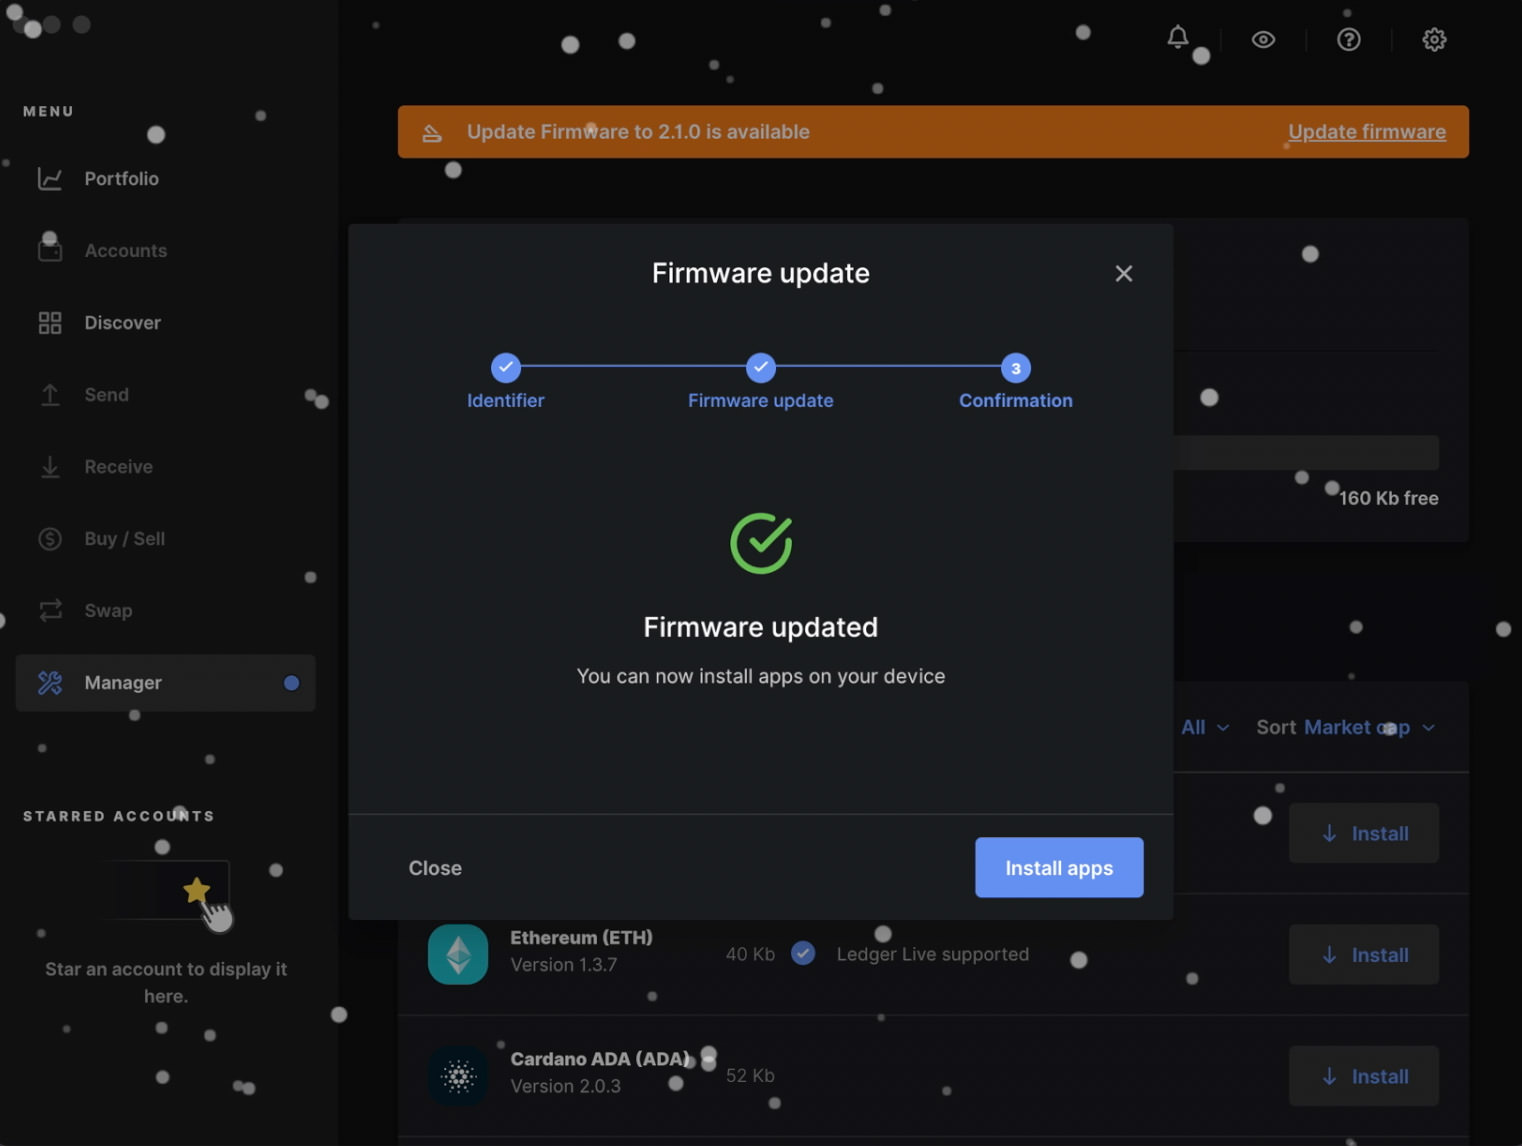
Task: Click the Install apps button
Action: click(1059, 868)
